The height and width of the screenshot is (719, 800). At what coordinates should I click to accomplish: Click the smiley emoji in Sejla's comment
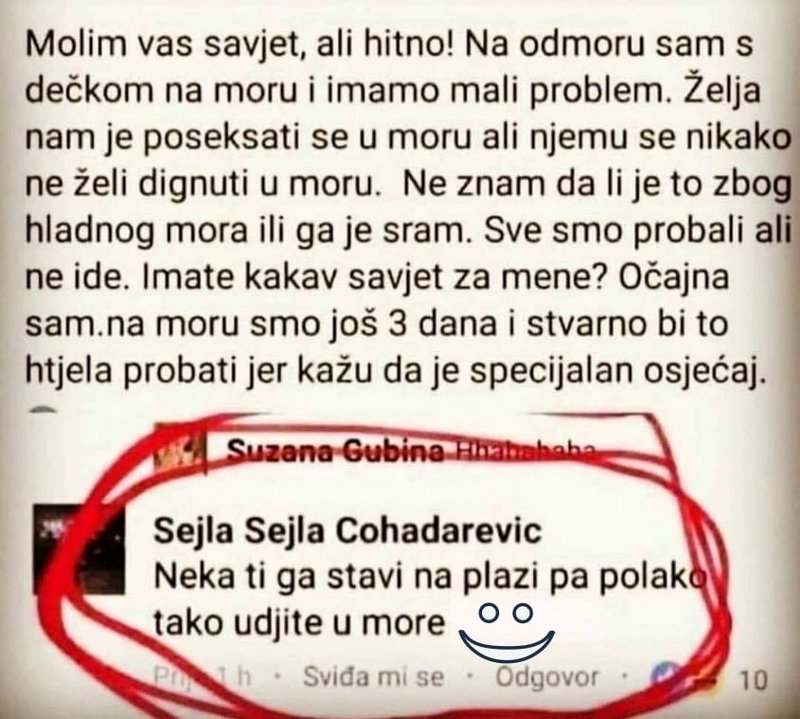click(x=507, y=631)
